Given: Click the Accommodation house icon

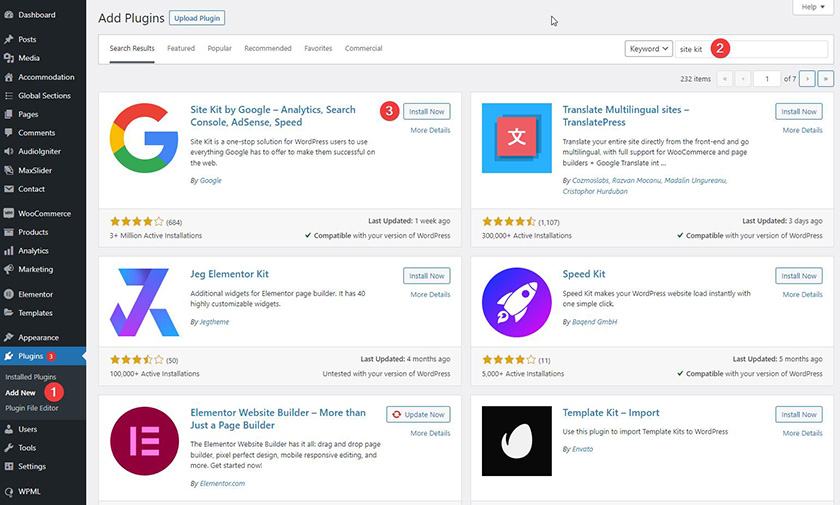Looking at the screenshot, I should point(9,77).
